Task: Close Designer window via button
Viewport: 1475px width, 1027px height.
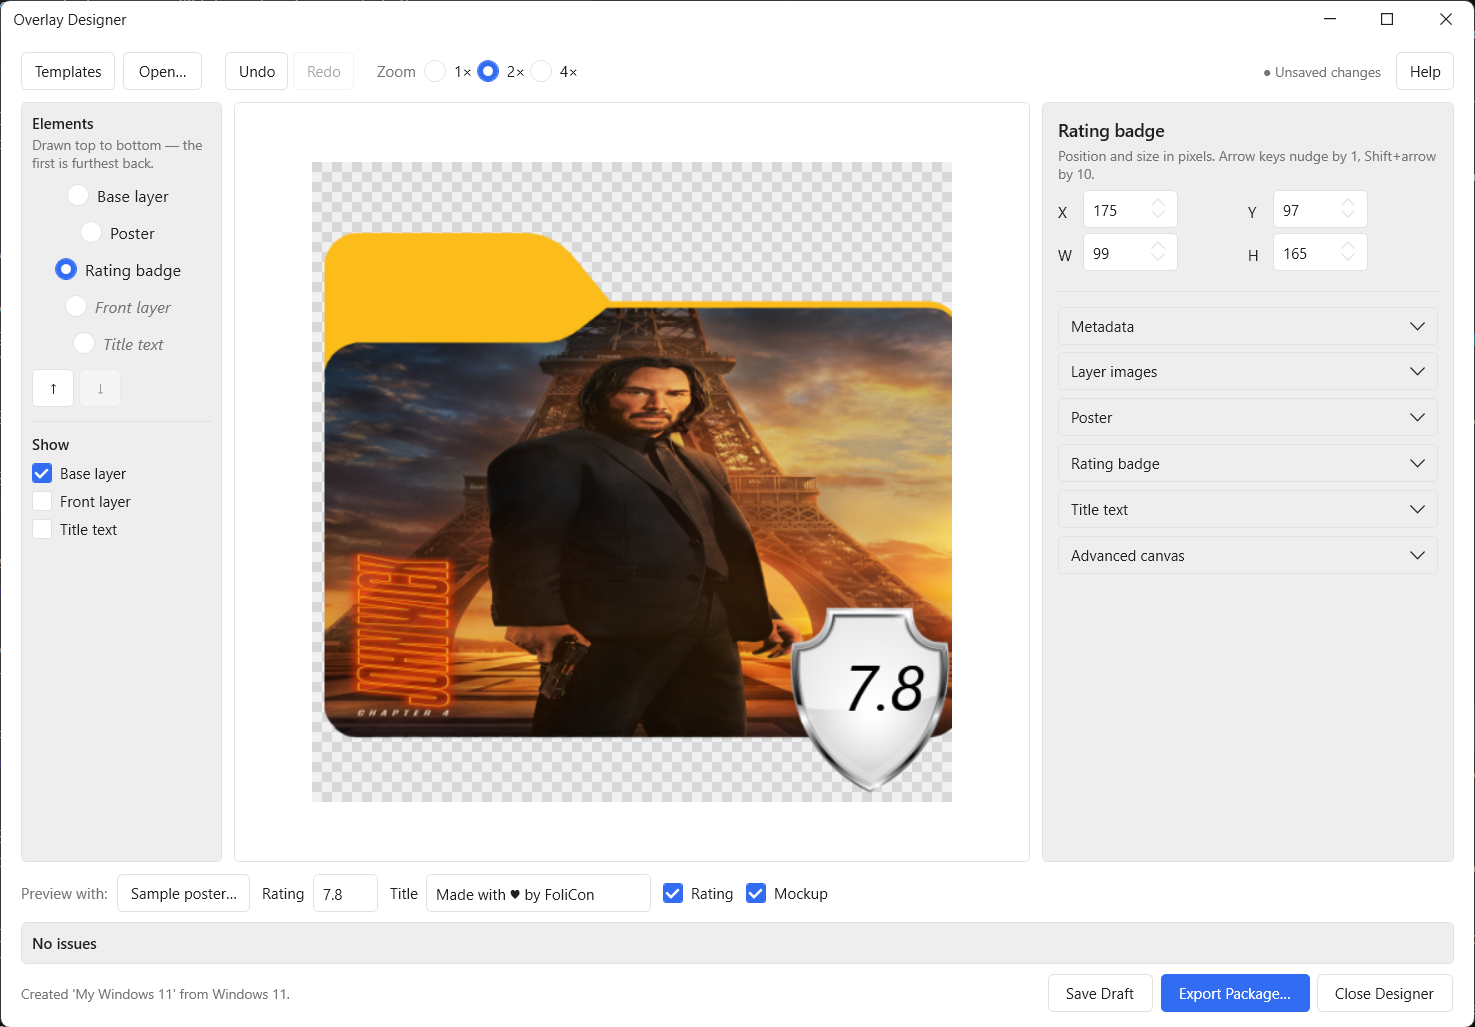Action: (1384, 993)
